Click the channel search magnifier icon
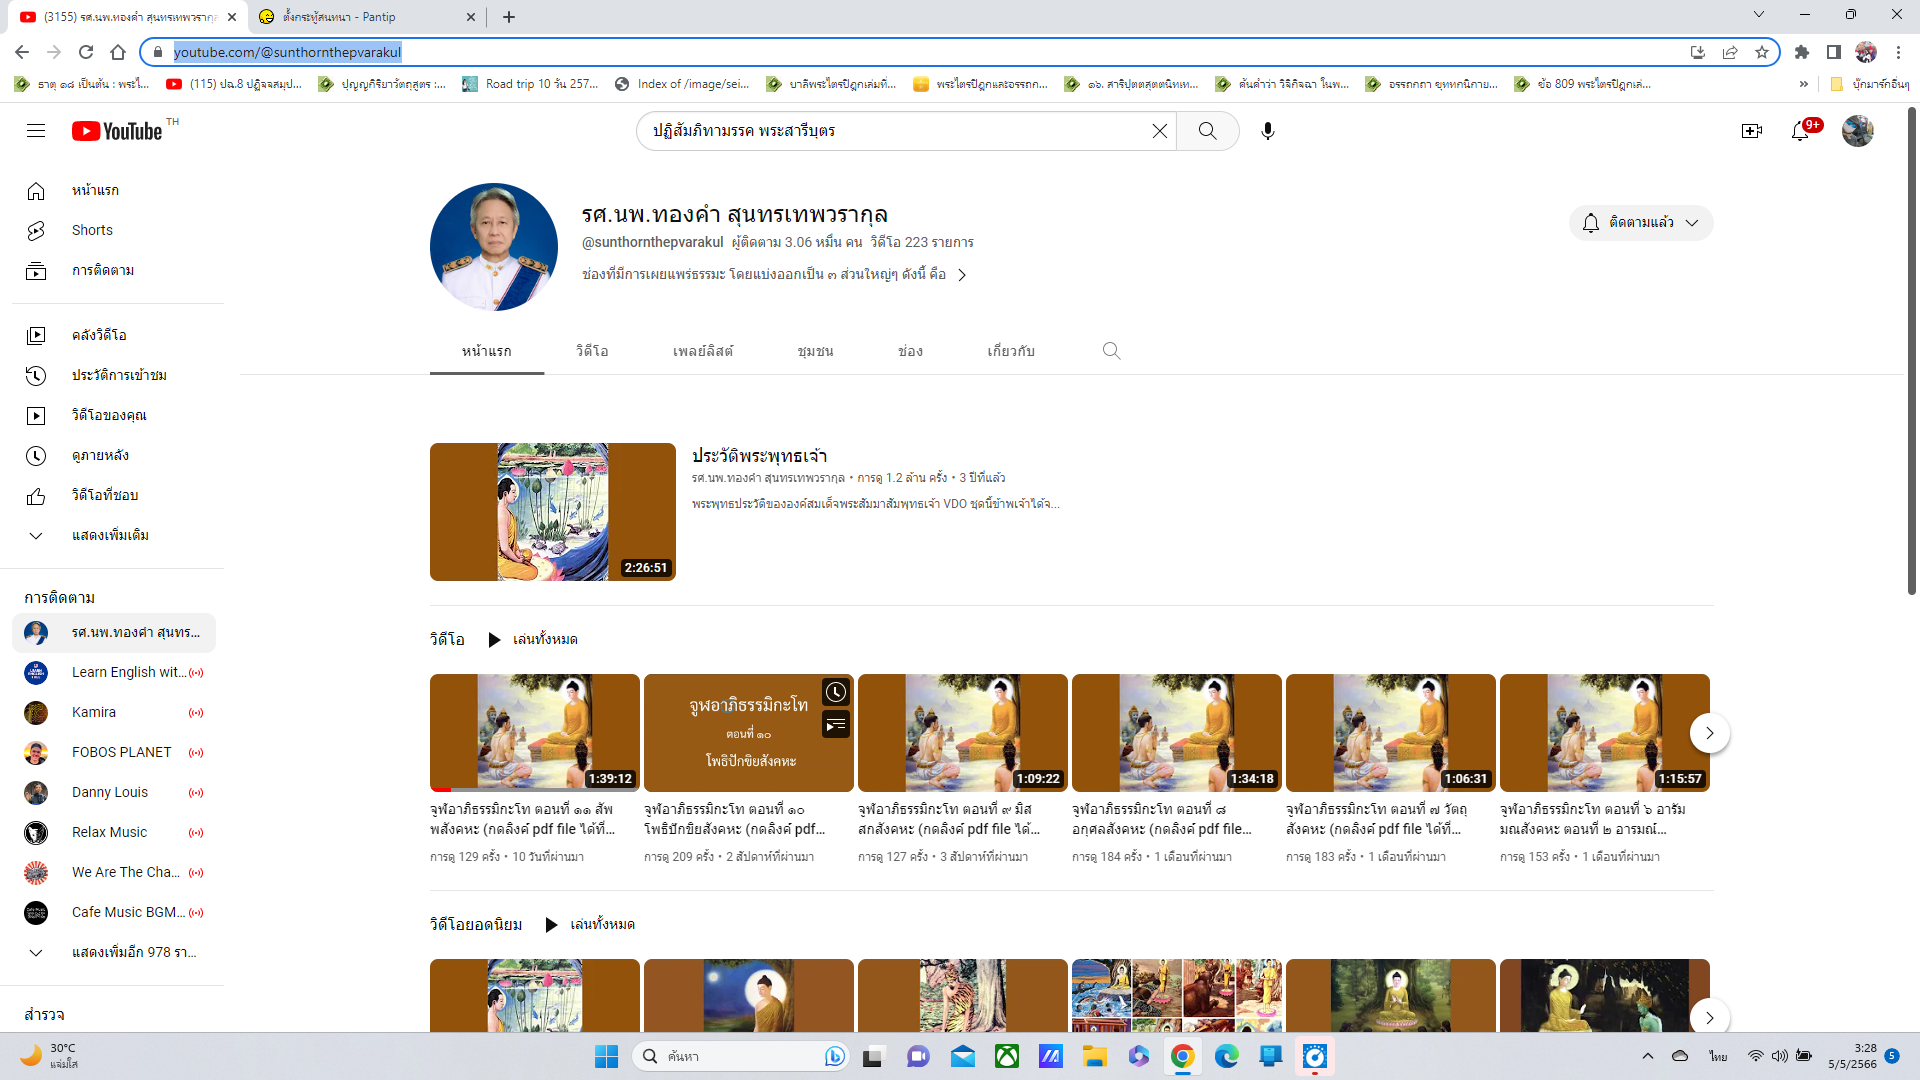The image size is (1920, 1080). pos(1111,351)
